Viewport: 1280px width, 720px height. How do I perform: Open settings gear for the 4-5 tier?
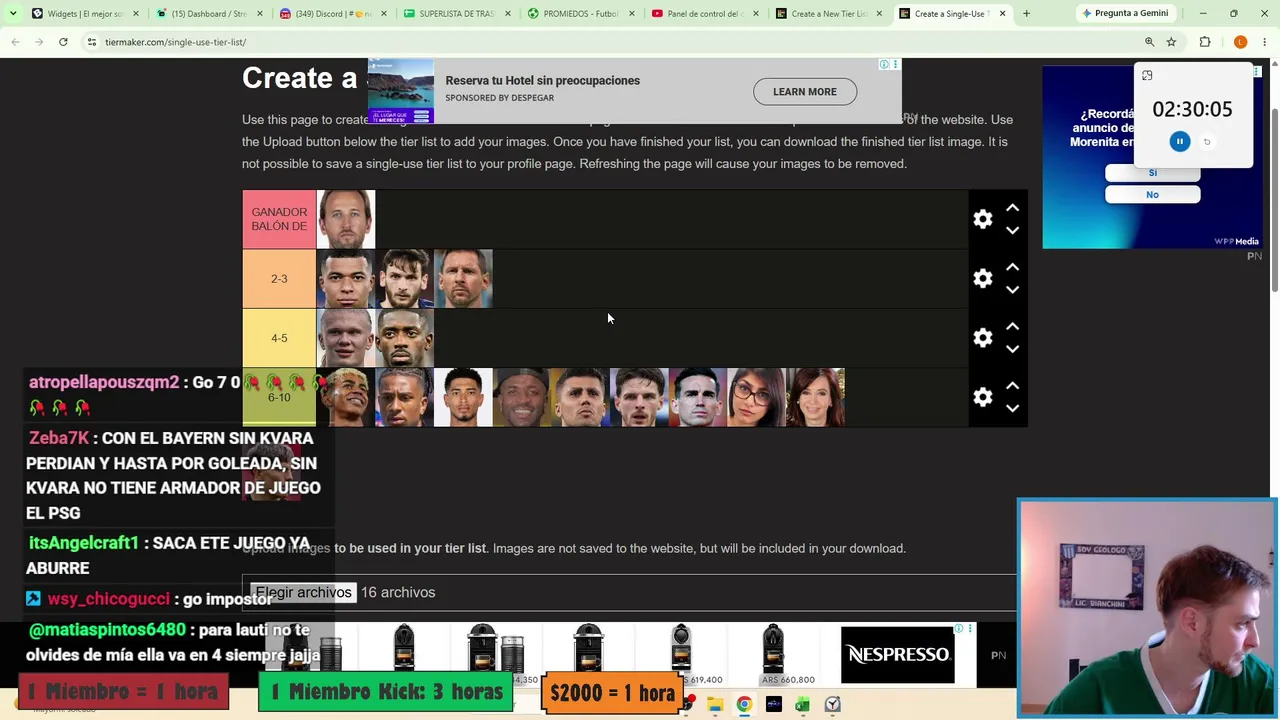(x=983, y=338)
